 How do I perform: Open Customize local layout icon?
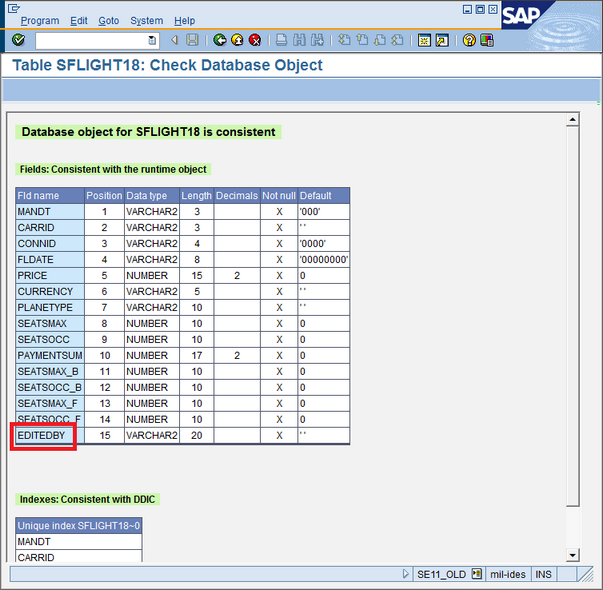pos(486,40)
